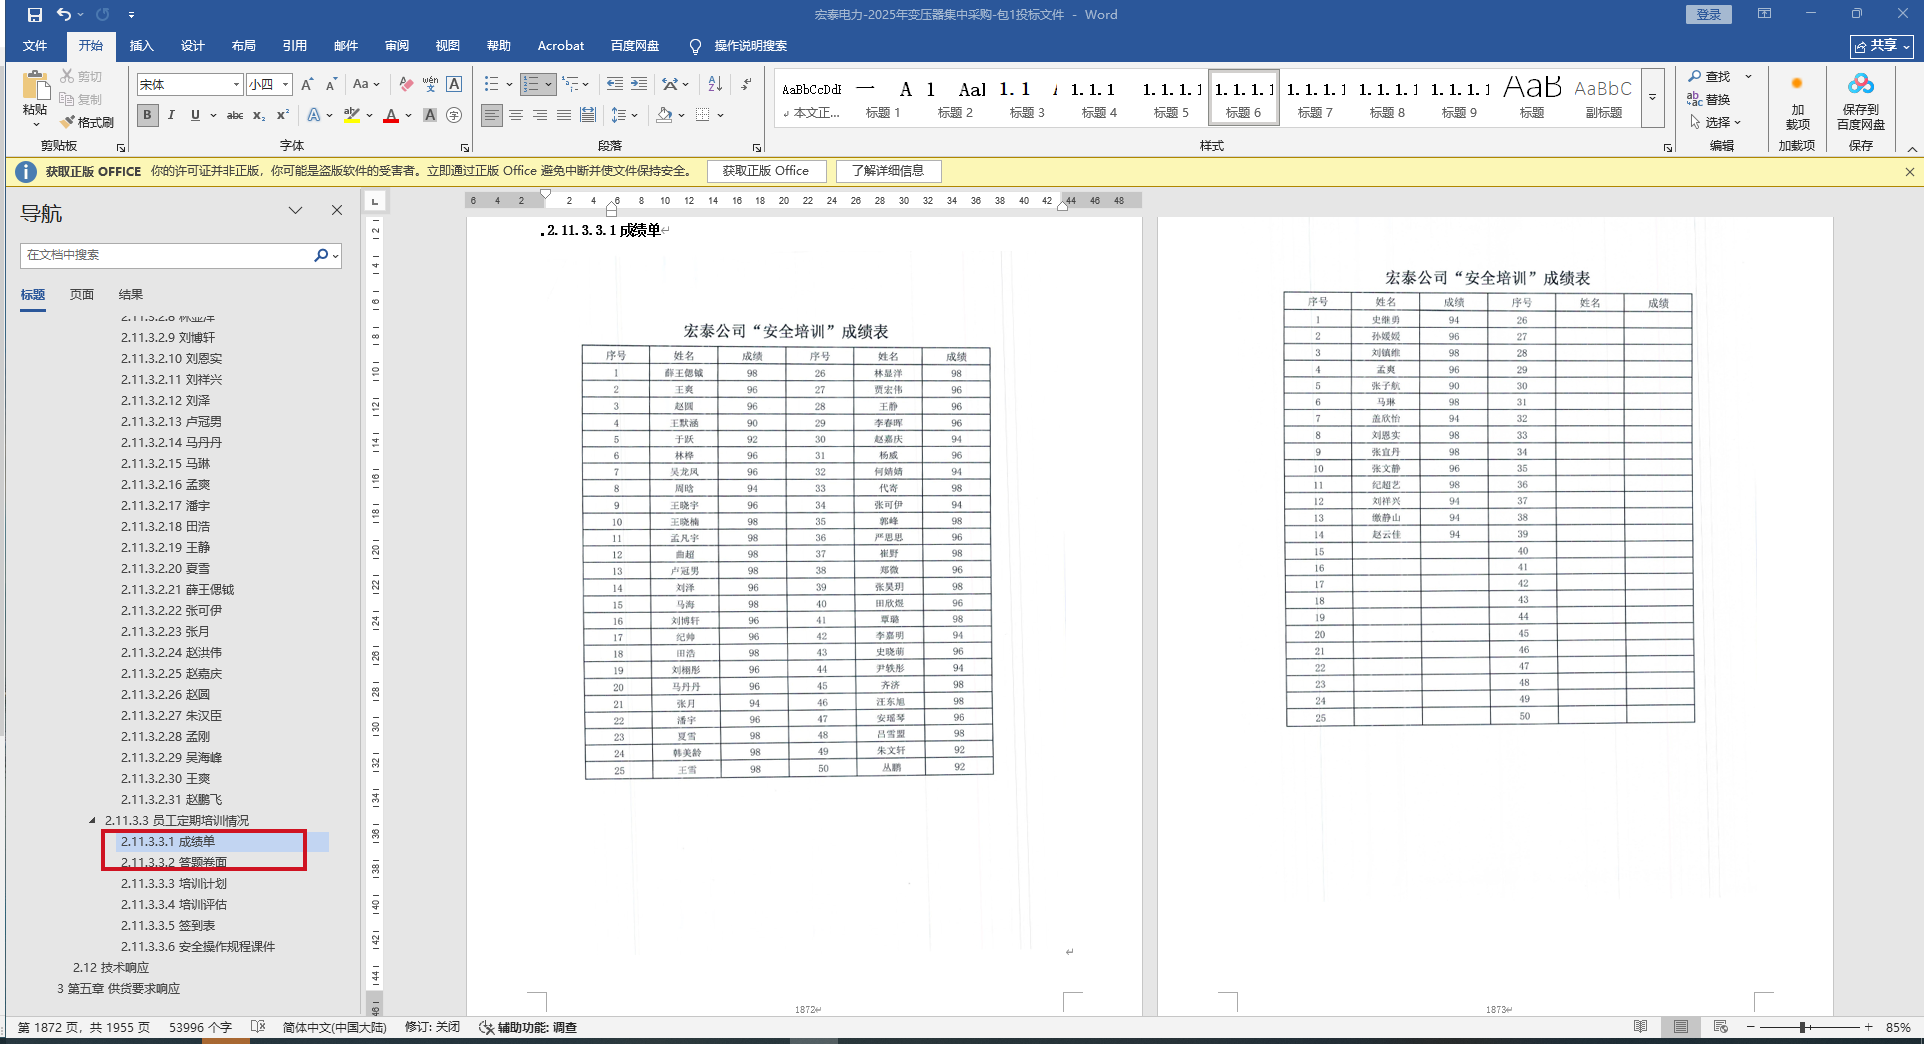This screenshot has height=1044, width=1924.
Task: Click the Clear Formatting eraser icon
Action: pos(406,85)
